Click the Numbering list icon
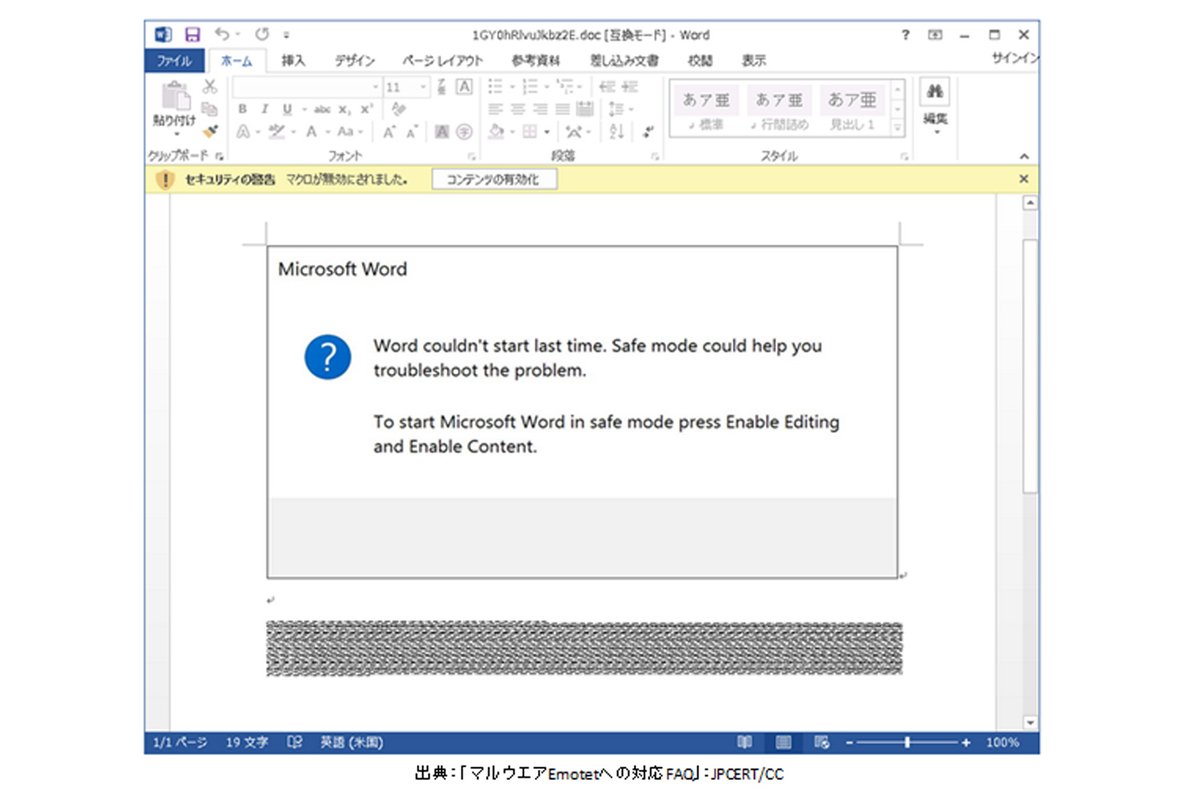1200x800 pixels. (531, 87)
